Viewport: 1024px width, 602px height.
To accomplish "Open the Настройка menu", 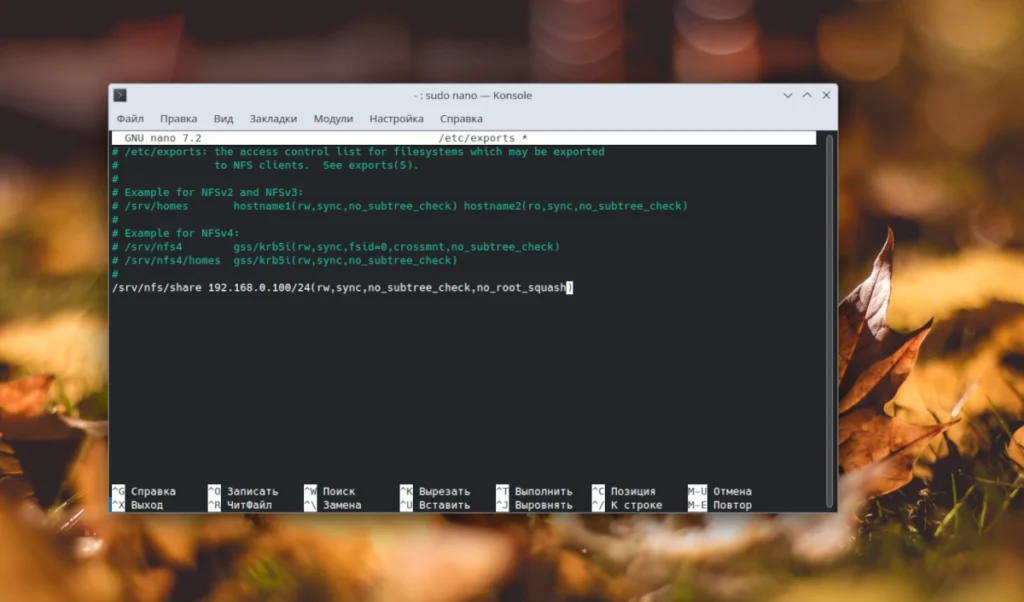I will coord(396,119).
